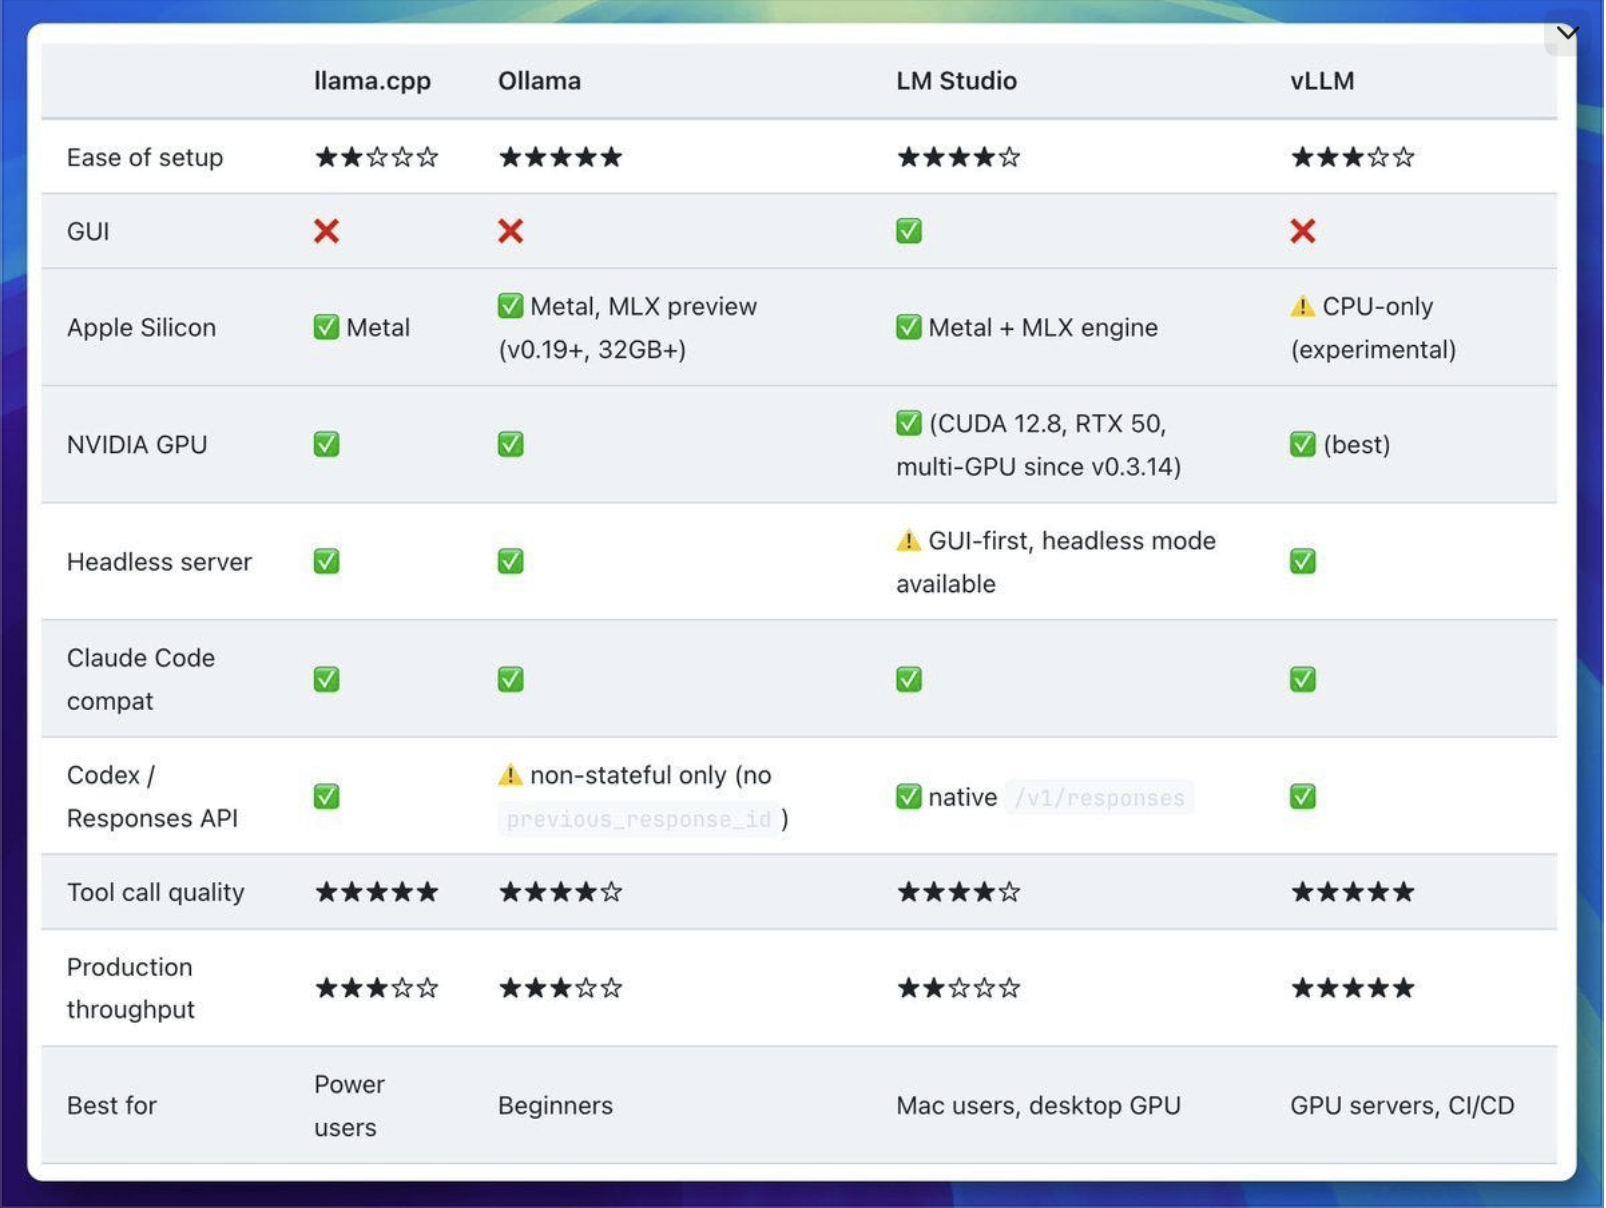Click the Claude Code compat row label
This screenshot has width=1606, height=1208.
[x=141, y=679]
